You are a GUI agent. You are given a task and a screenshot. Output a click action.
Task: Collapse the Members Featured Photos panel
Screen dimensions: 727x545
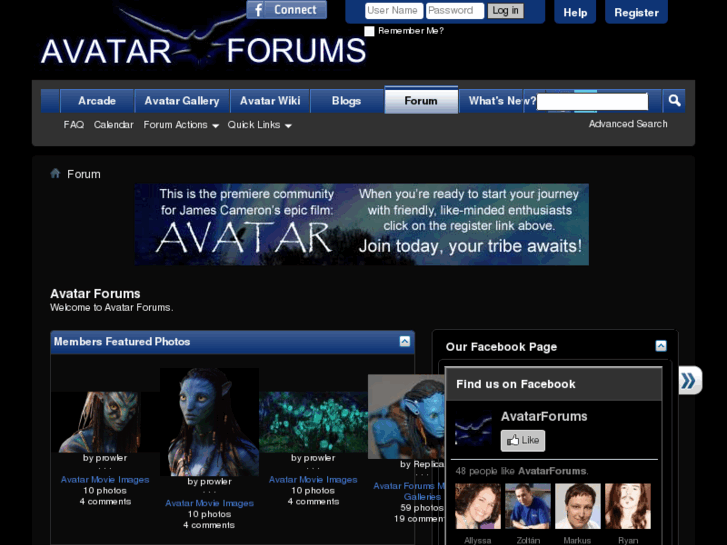(404, 341)
